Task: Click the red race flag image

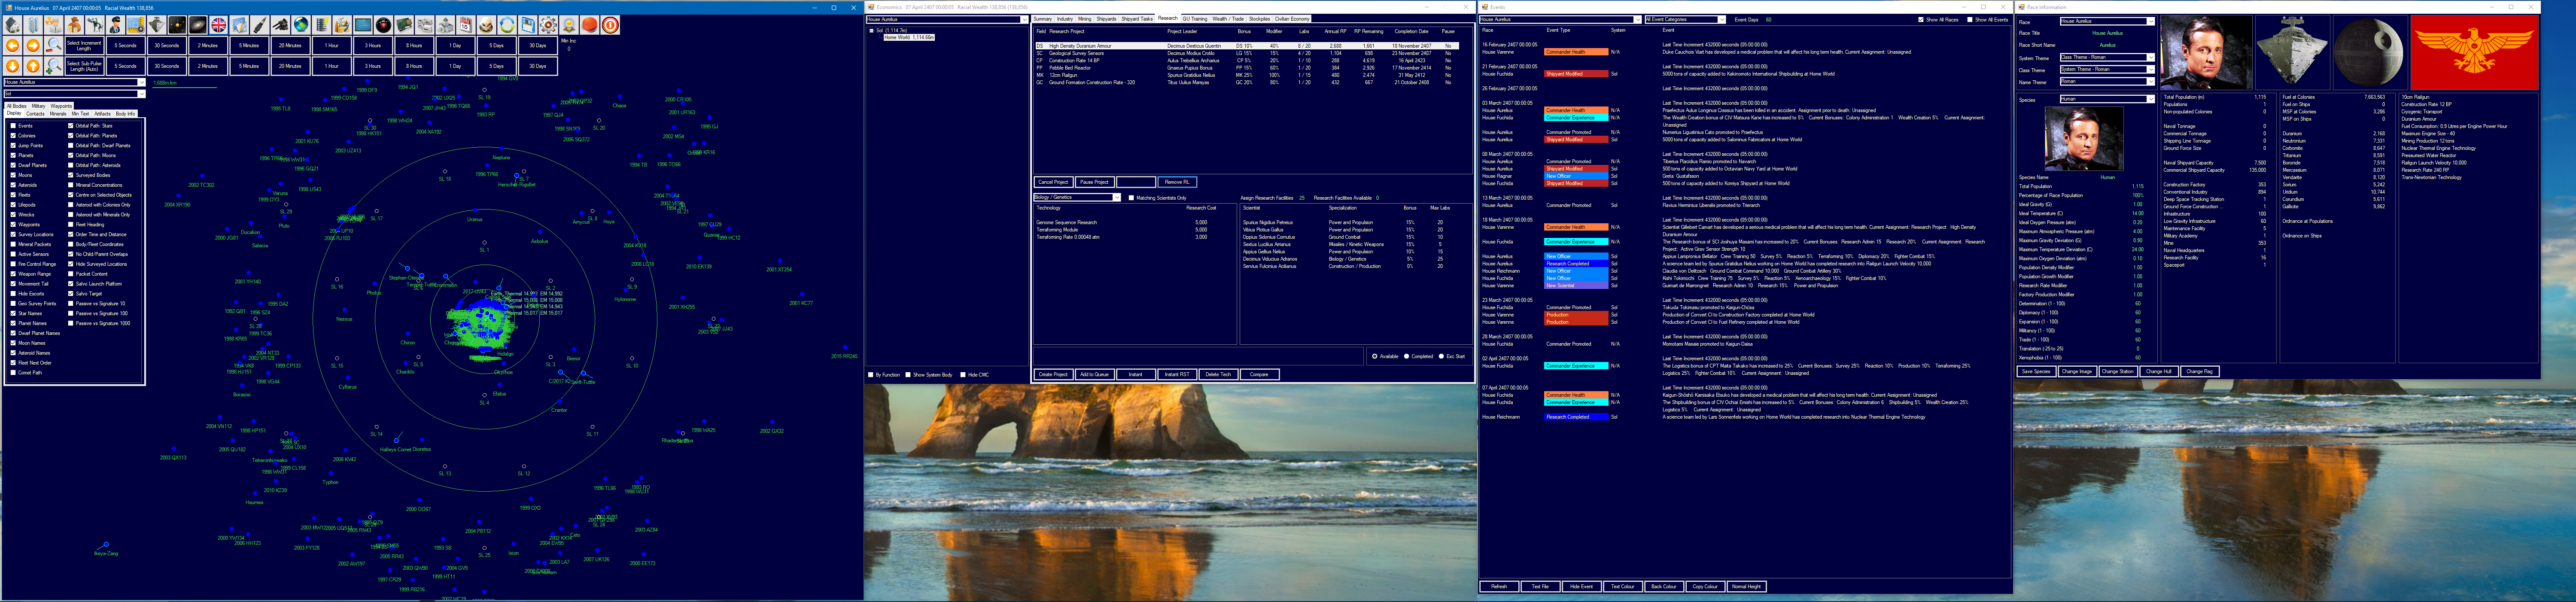Action: pos(2475,53)
